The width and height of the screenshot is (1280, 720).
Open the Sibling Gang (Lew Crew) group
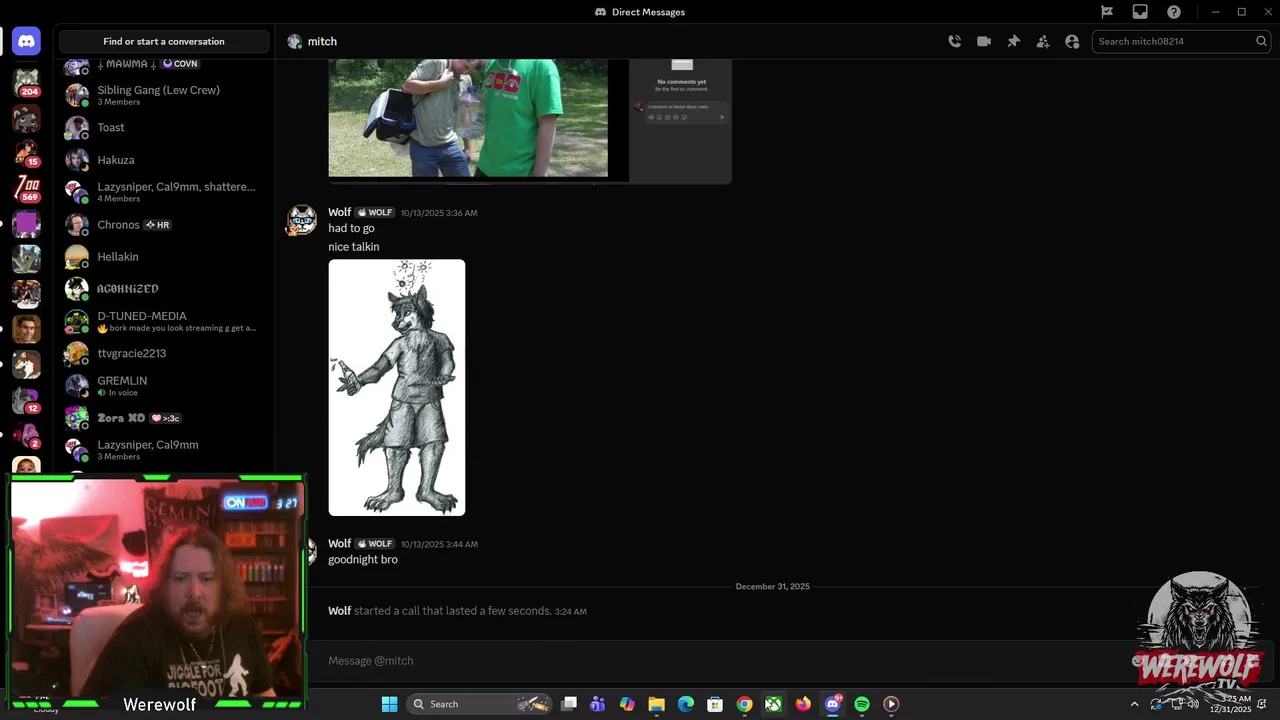coord(164,95)
